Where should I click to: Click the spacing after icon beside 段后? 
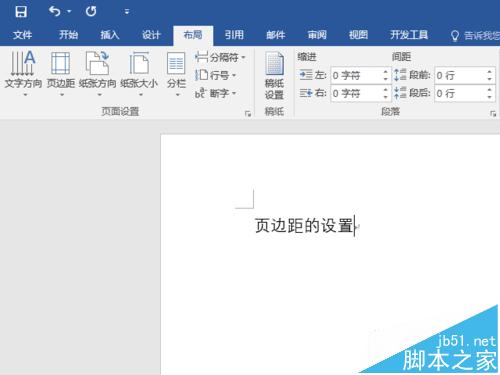coord(400,93)
